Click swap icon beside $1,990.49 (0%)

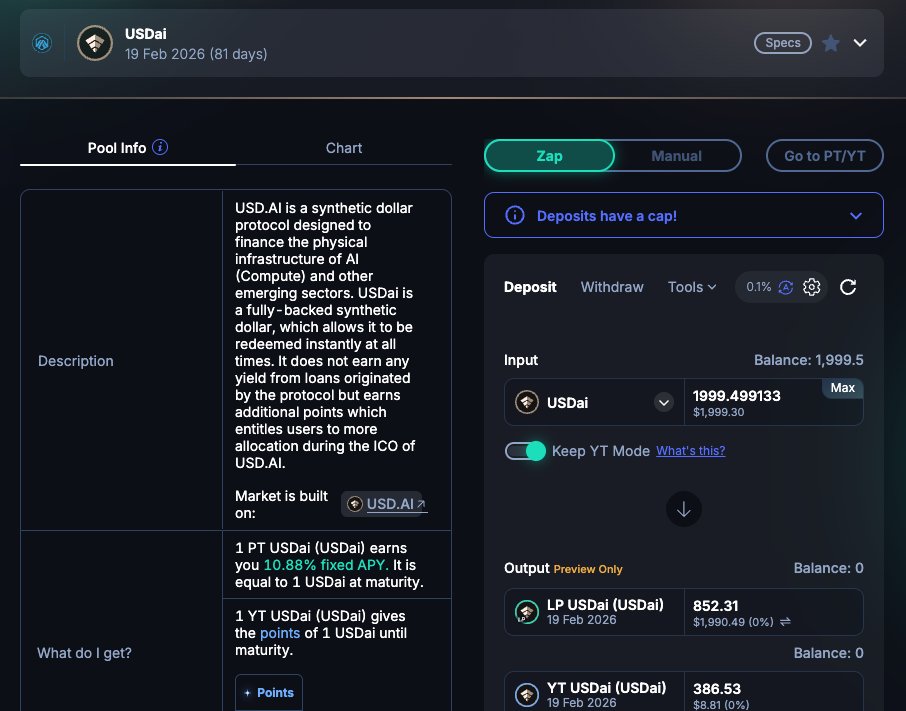[785, 622]
